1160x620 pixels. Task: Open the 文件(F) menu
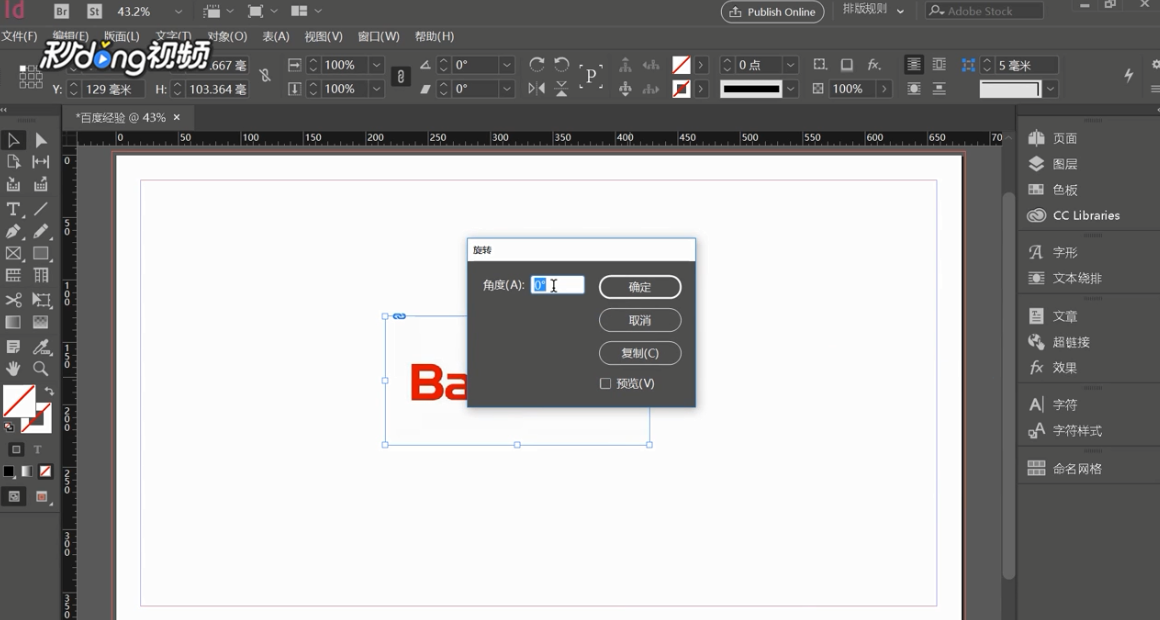19,36
